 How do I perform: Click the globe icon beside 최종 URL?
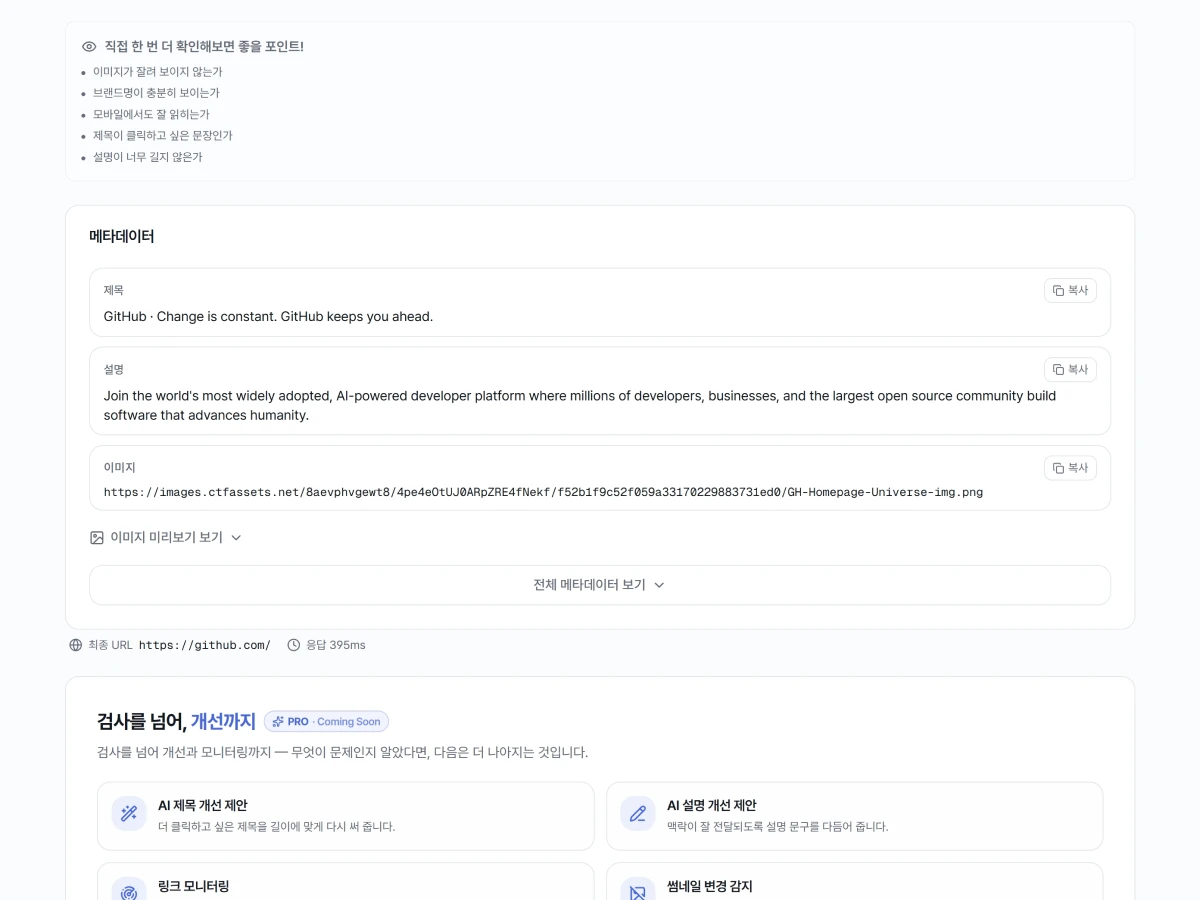[75, 645]
